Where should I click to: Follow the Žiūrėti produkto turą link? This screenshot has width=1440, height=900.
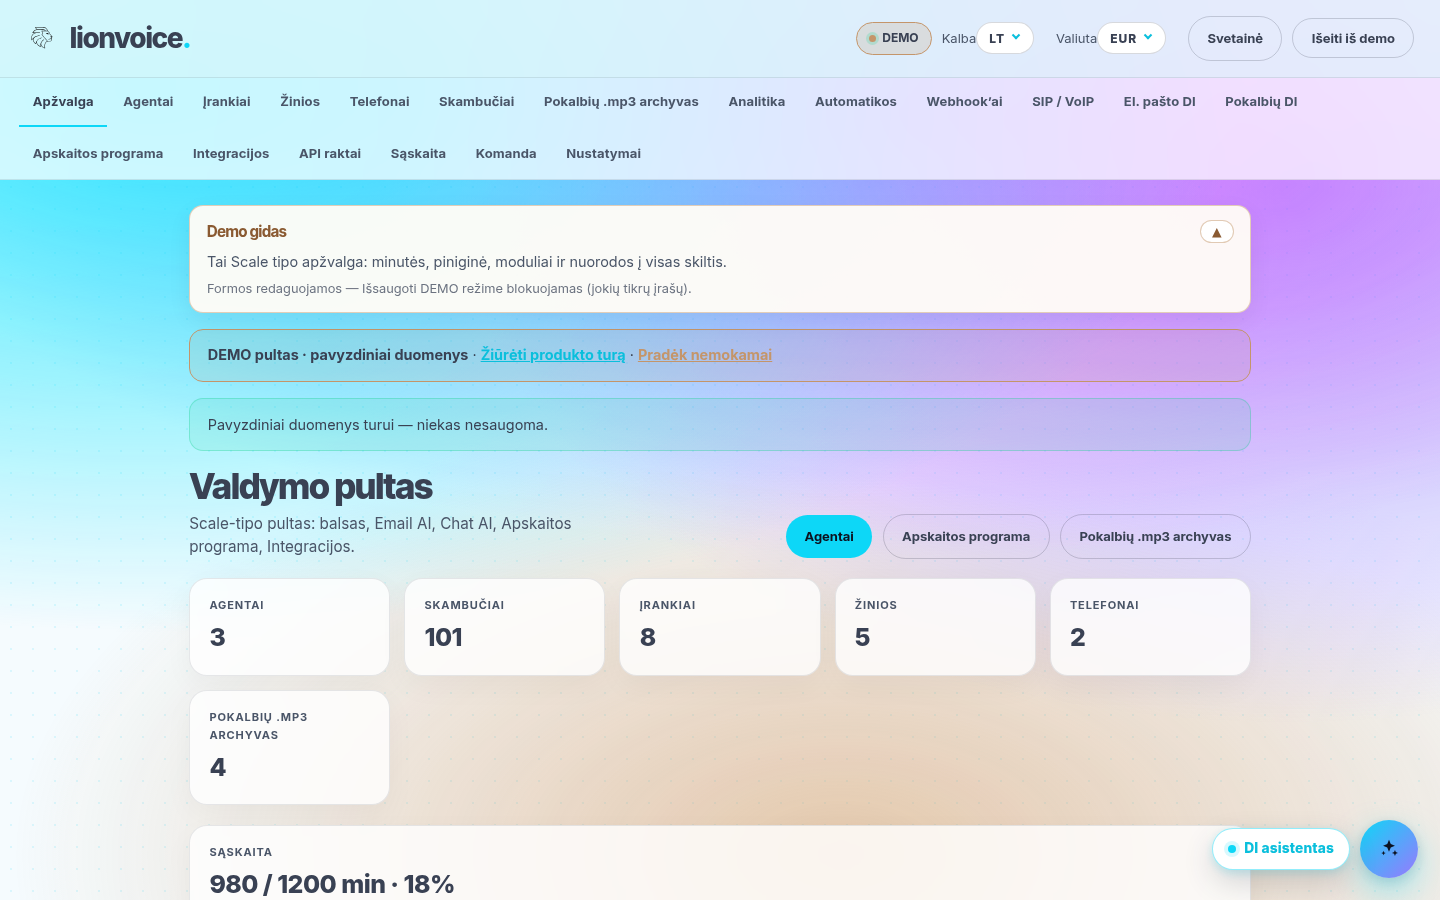553,355
